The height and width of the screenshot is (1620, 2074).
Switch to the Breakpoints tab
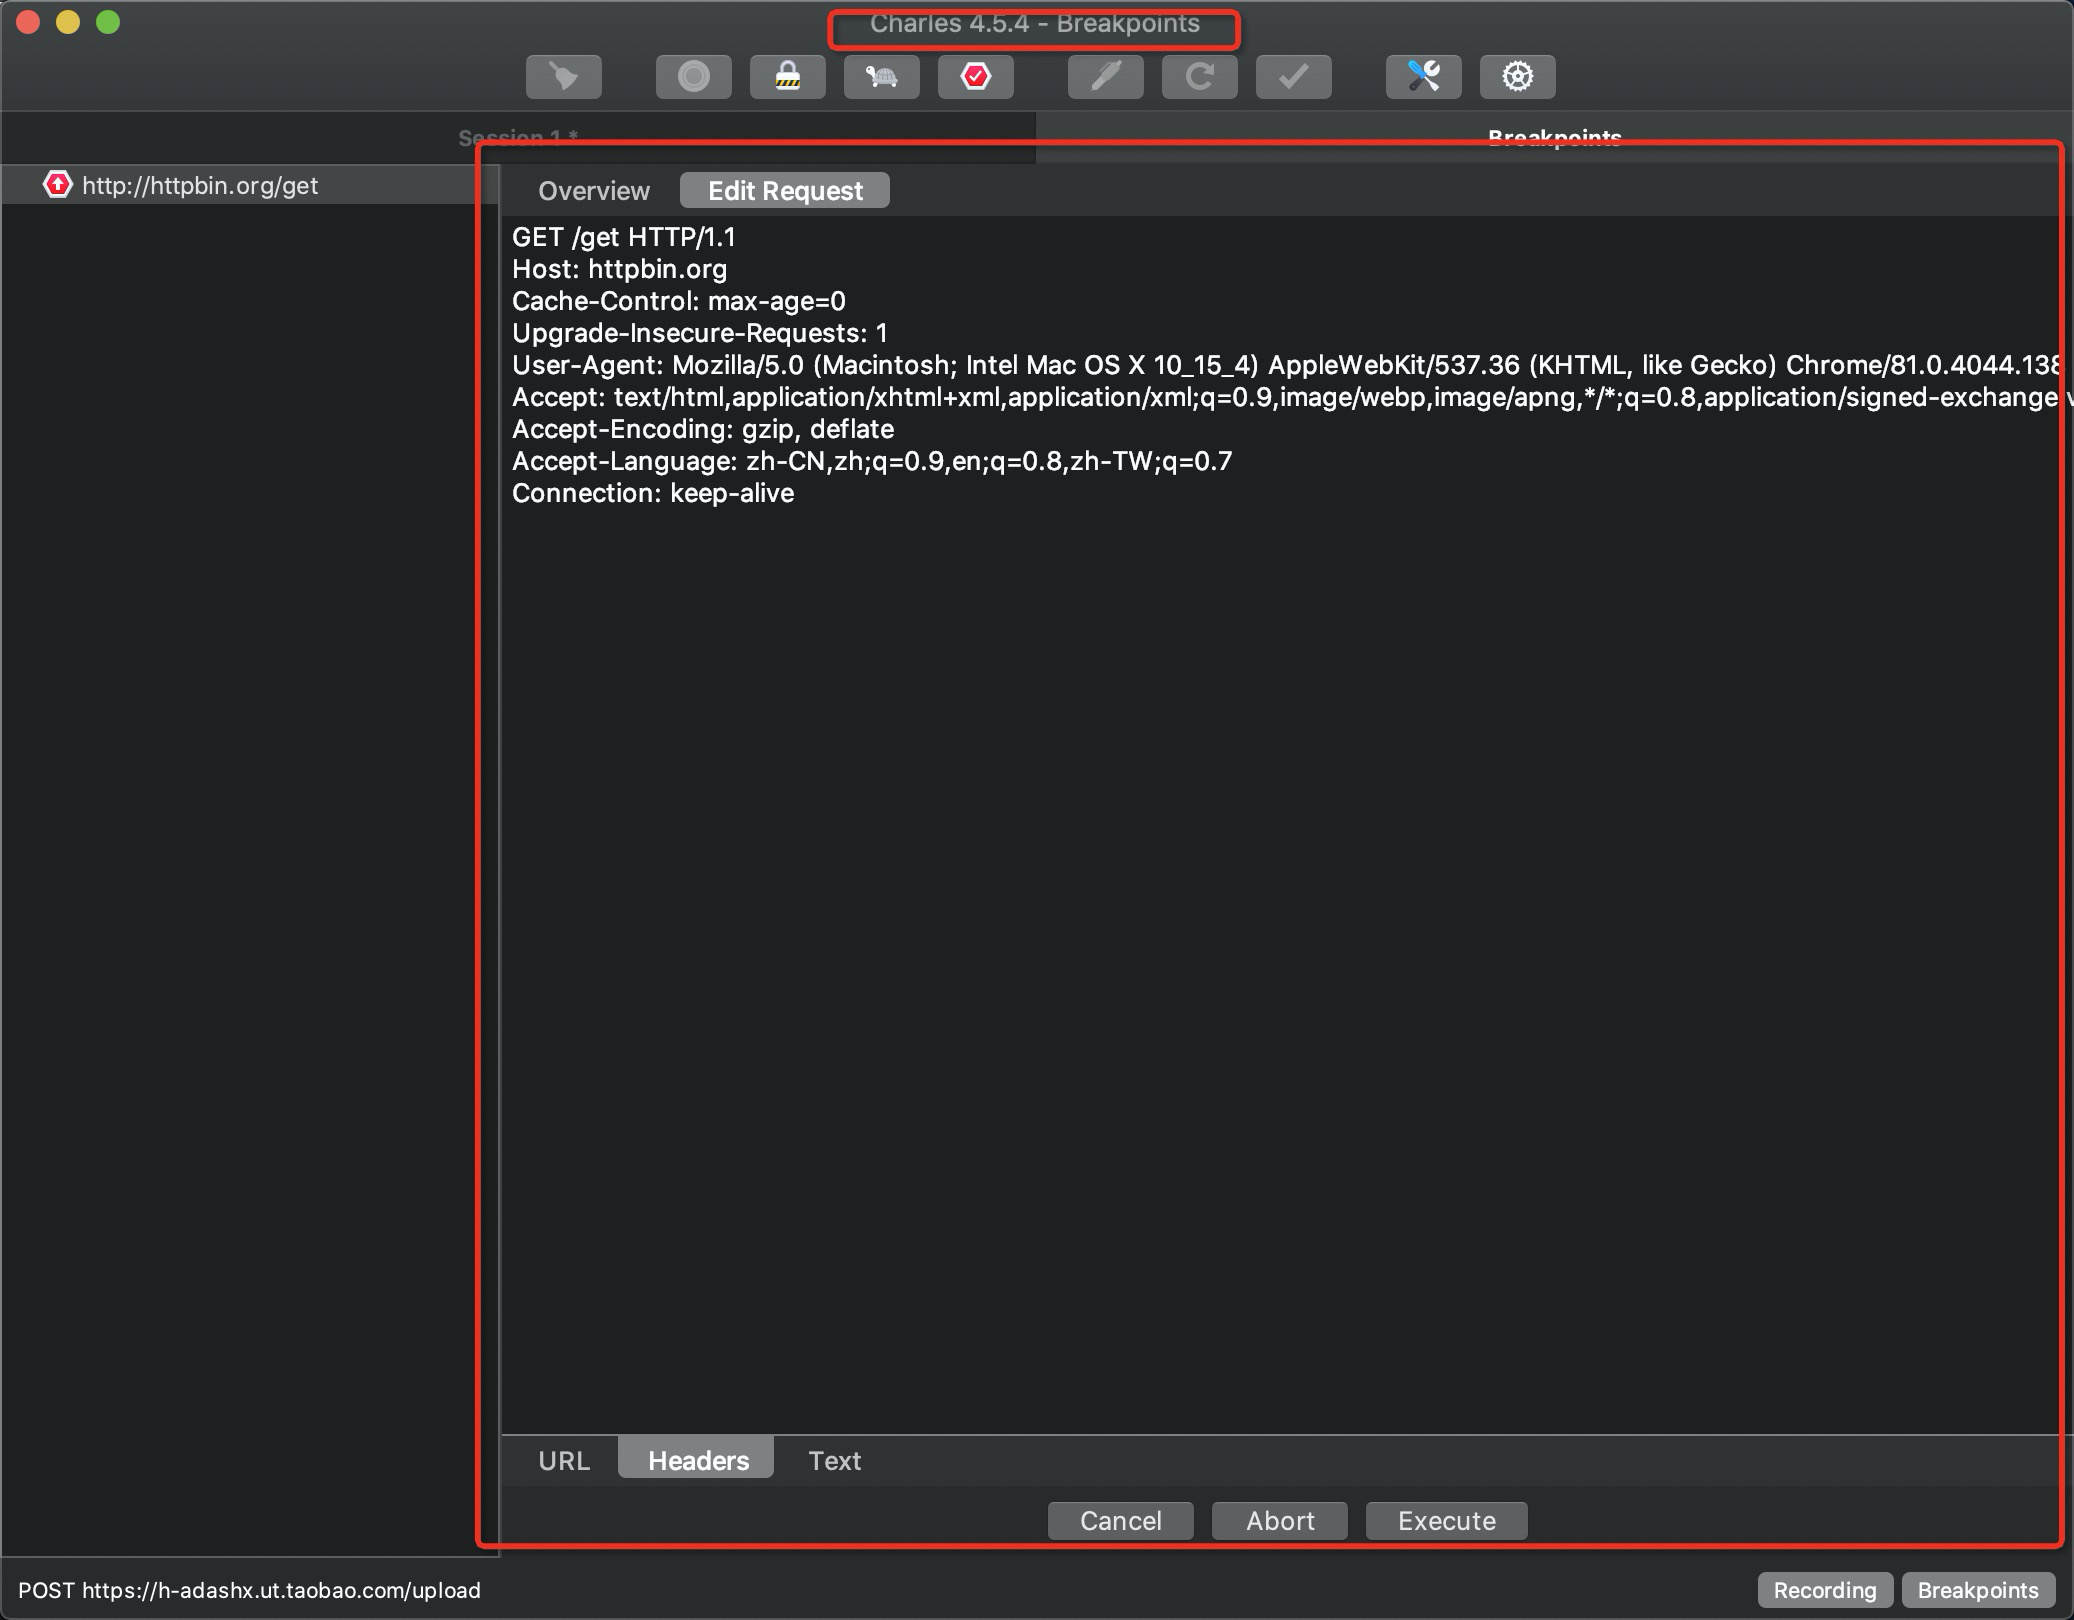tap(1554, 138)
